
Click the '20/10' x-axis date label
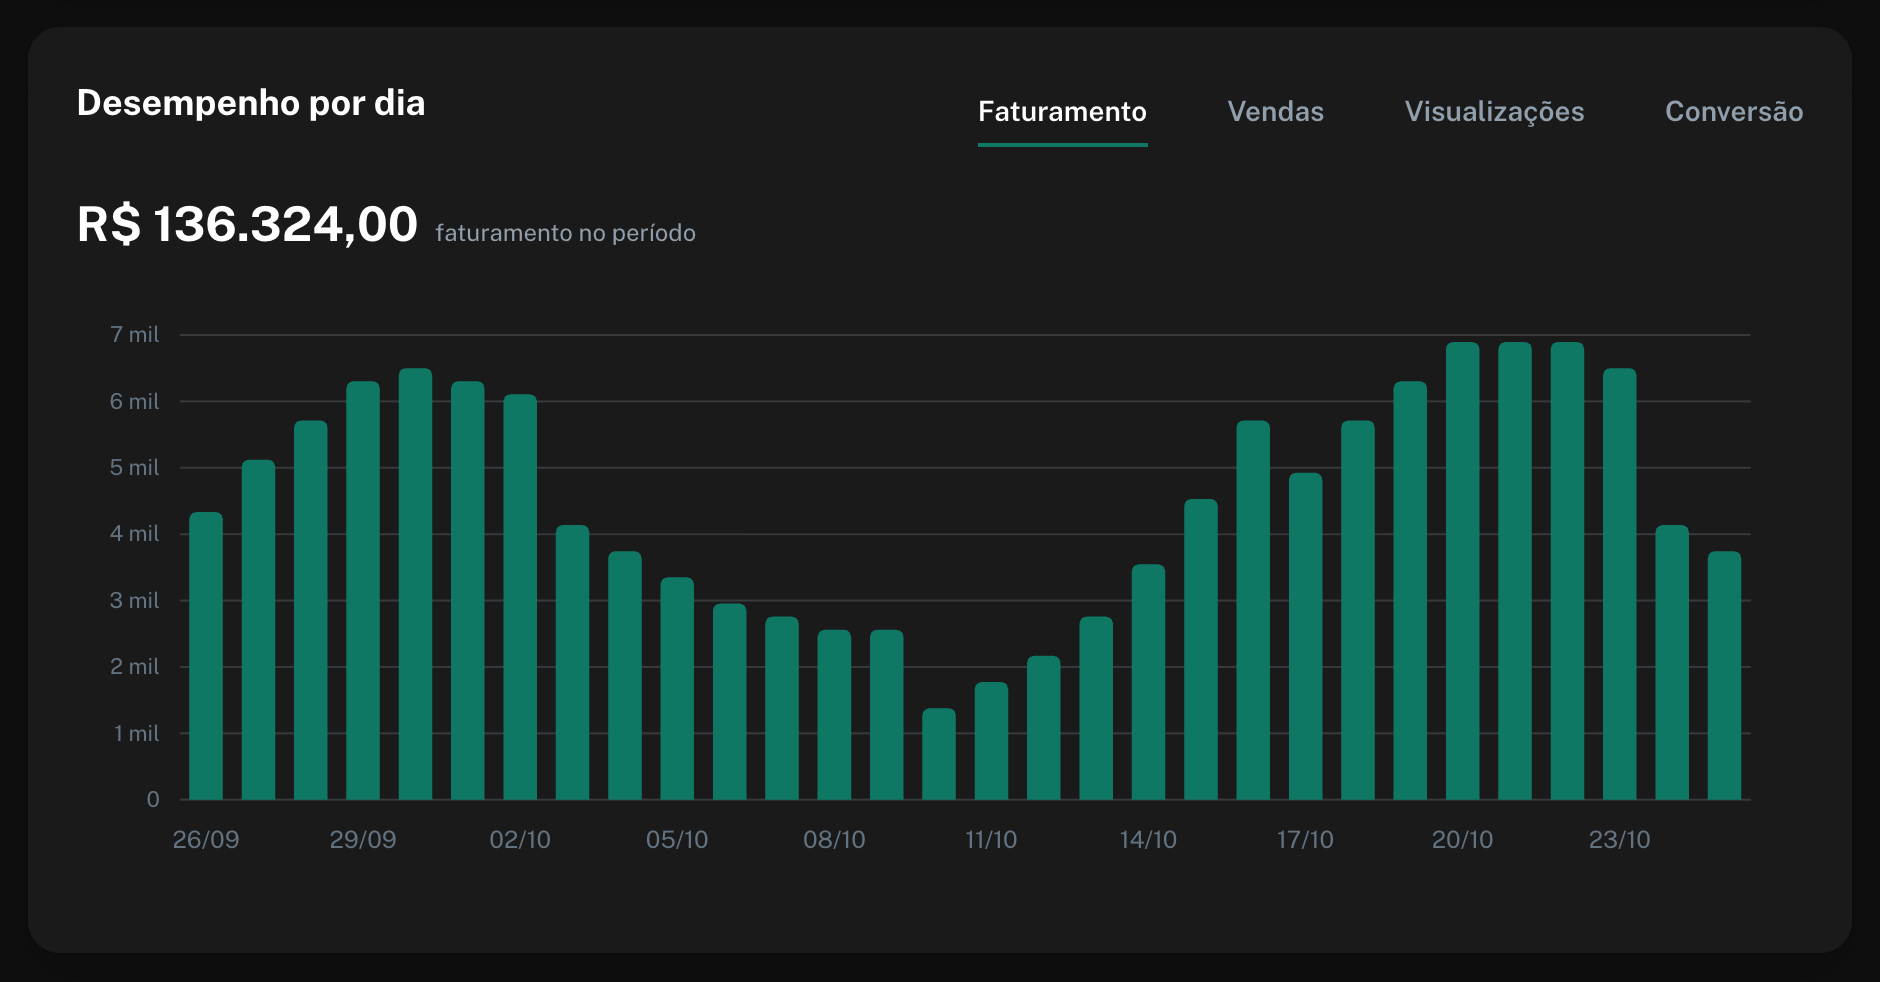[1462, 840]
